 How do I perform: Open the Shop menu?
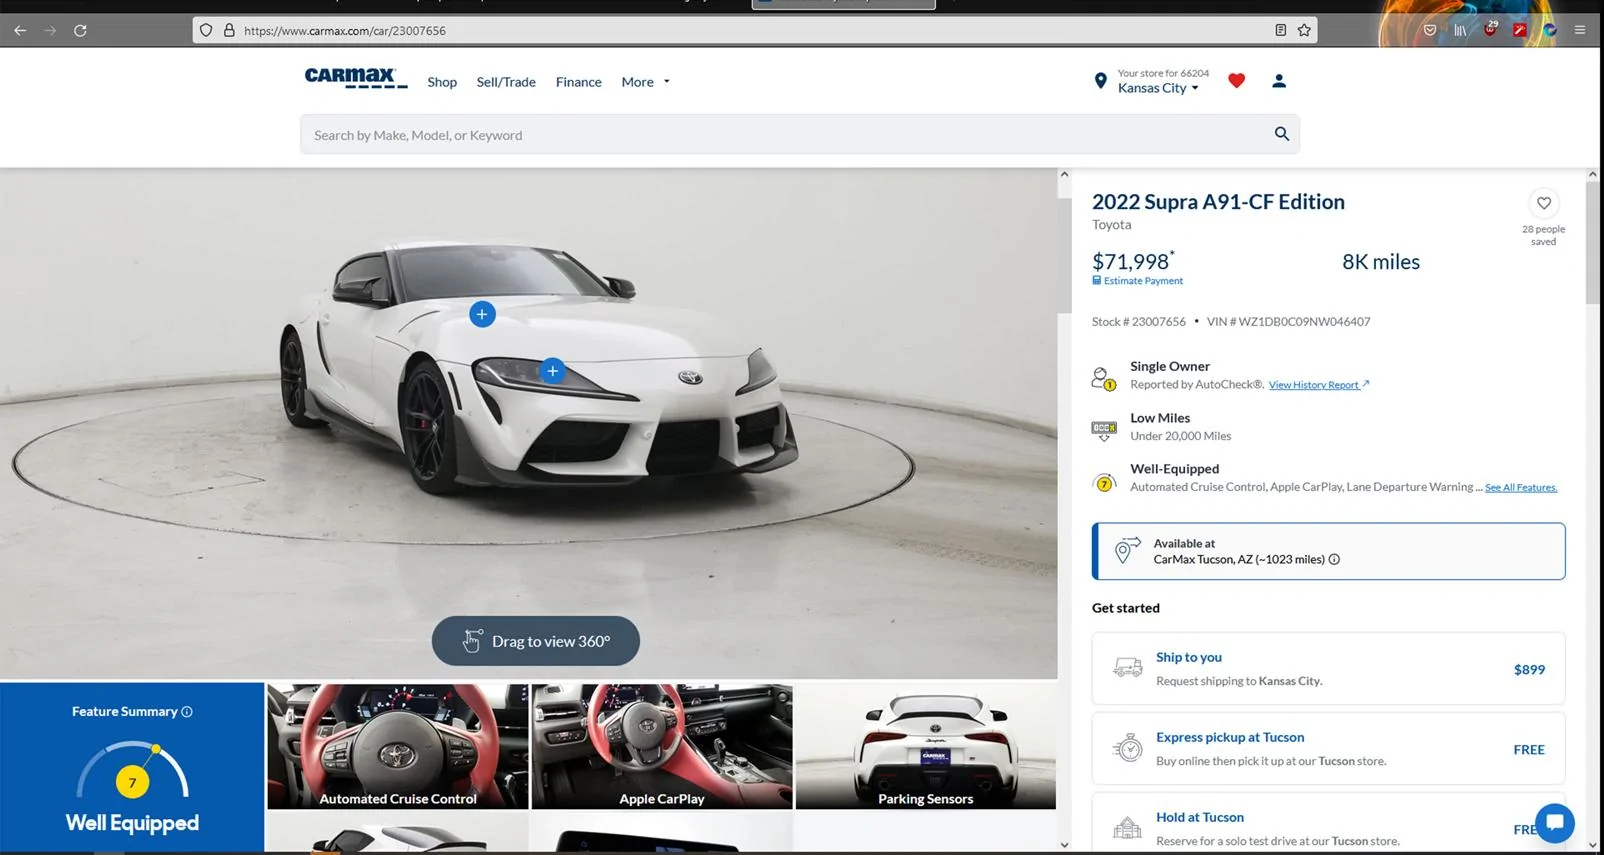pyautogui.click(x=442, y=82)
